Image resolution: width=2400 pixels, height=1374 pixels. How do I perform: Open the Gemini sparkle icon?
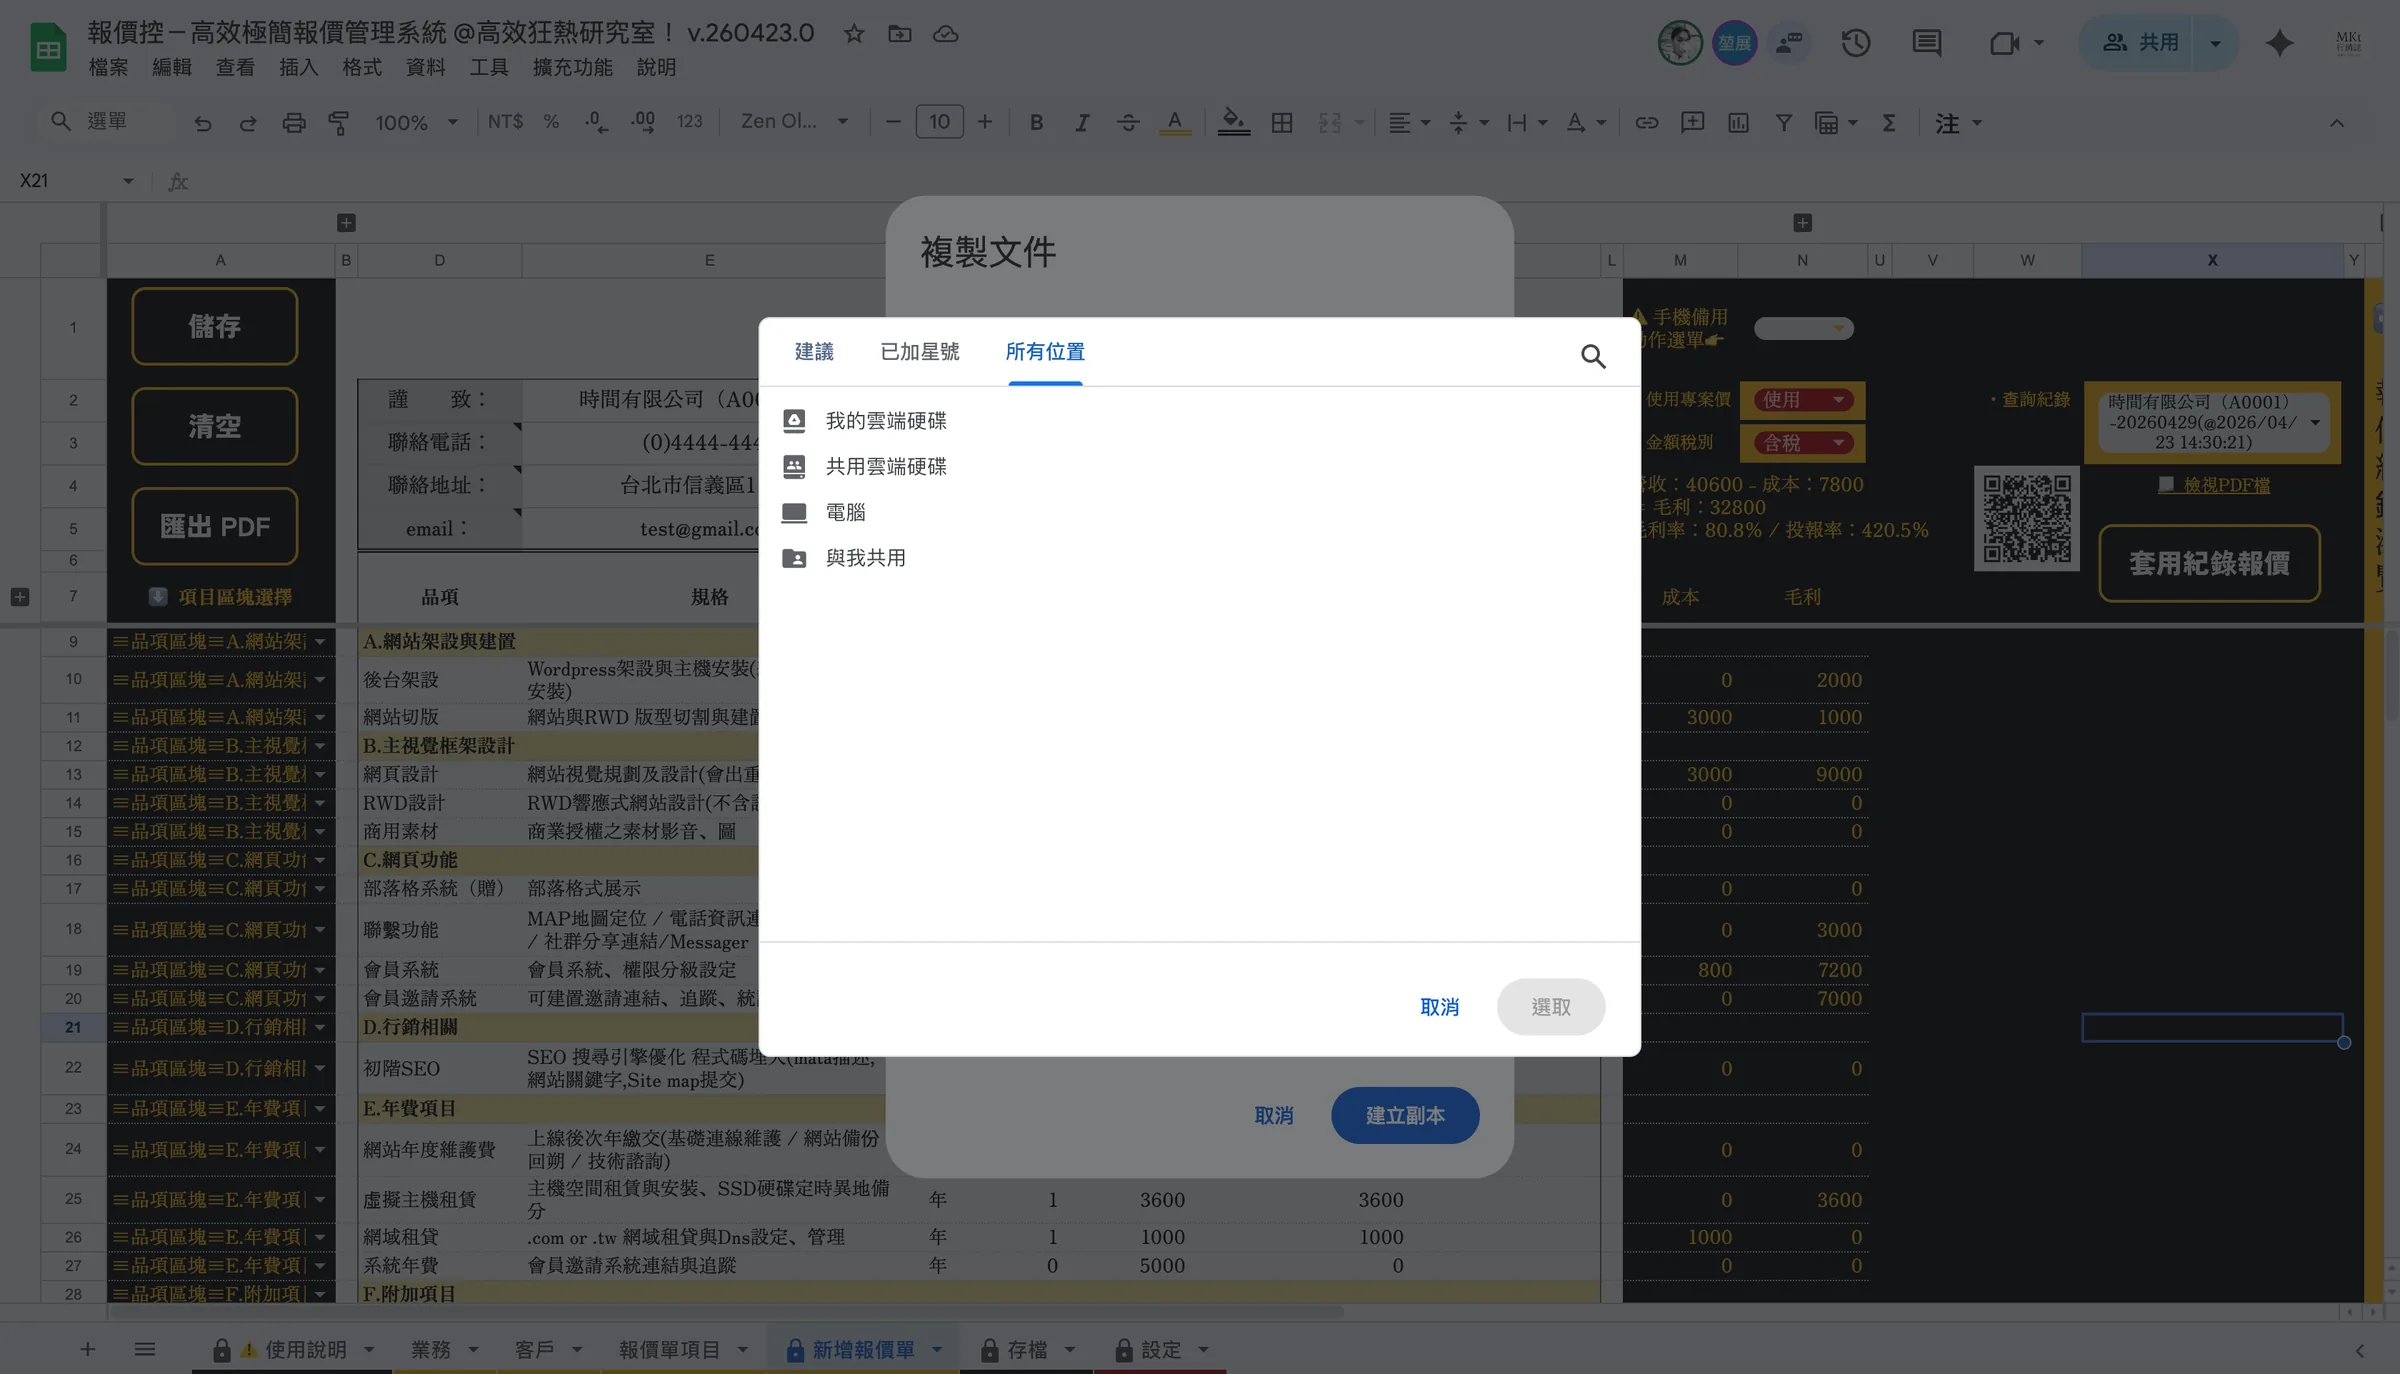point(2279,43)
